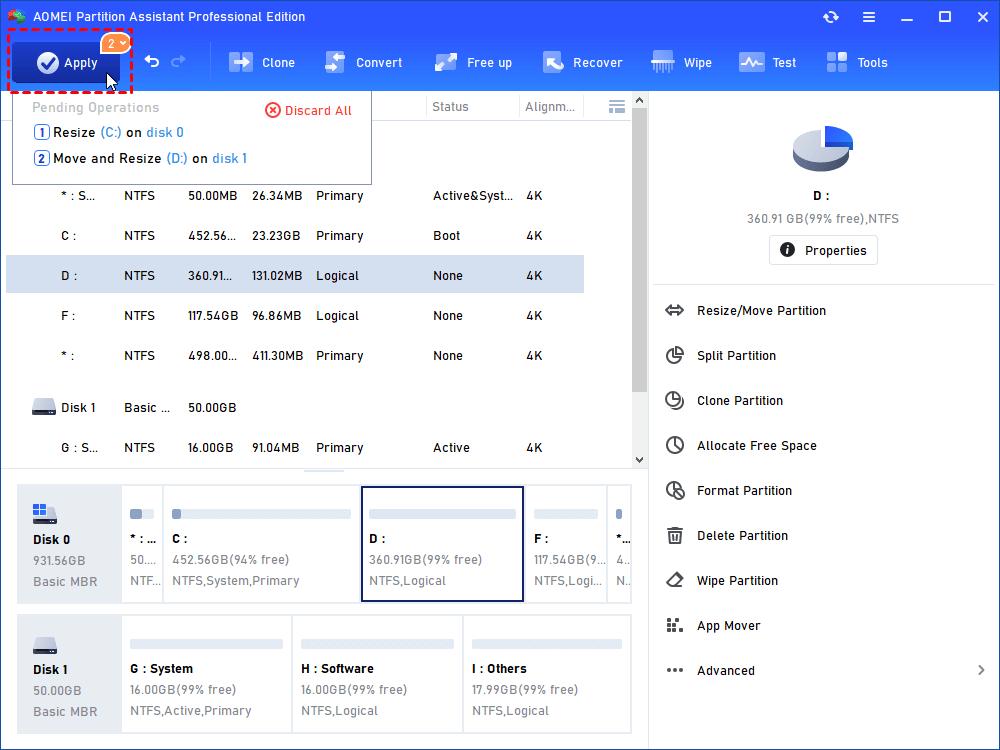Select I: Others block on Disk 1
The image size is (1000, 750).
tap(547, 673)
